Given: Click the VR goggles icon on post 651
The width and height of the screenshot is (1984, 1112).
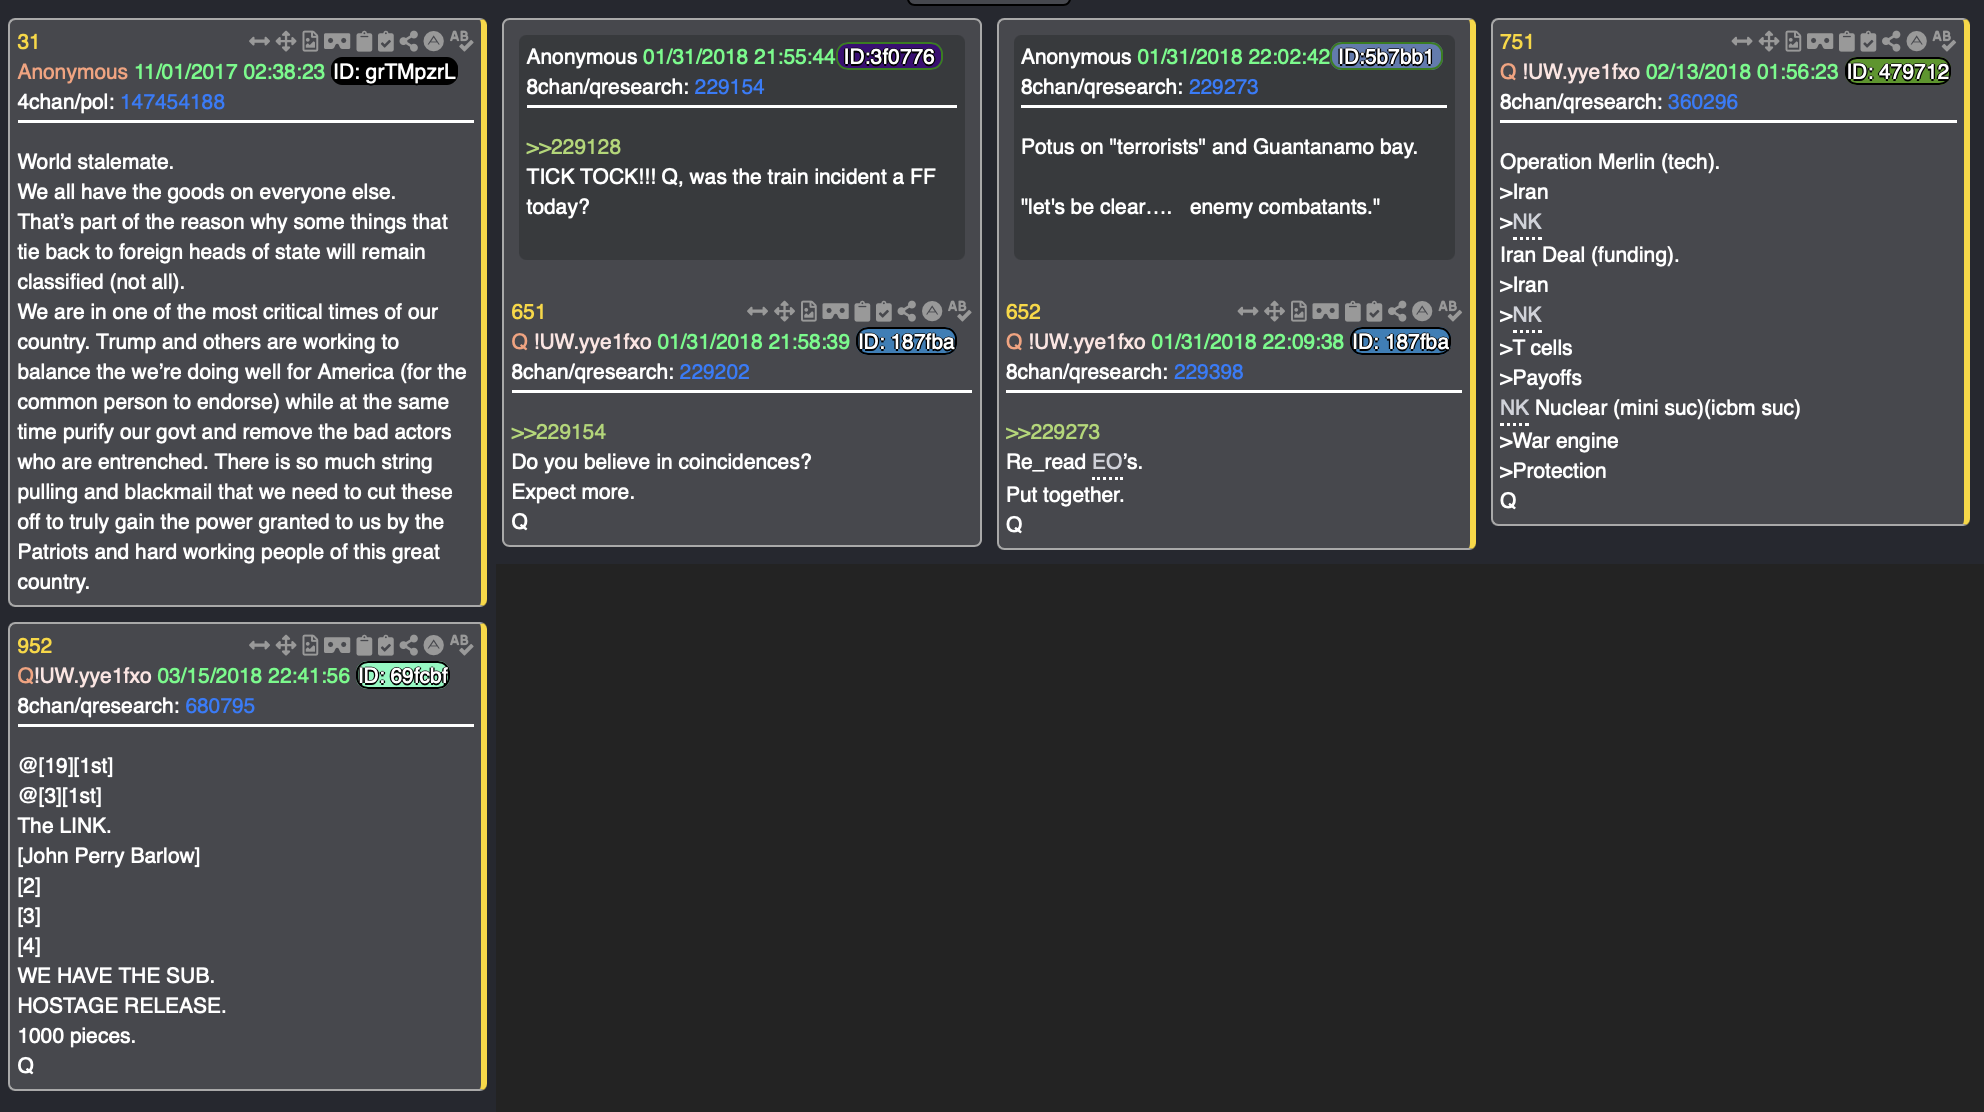Looking at the screenshot, I should [835, 311].
